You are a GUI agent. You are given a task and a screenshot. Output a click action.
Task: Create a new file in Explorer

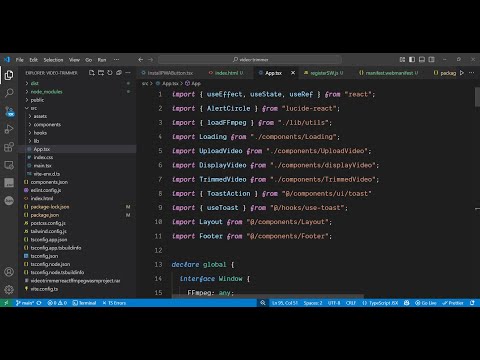pyautogui.click(x=92, y=73)
